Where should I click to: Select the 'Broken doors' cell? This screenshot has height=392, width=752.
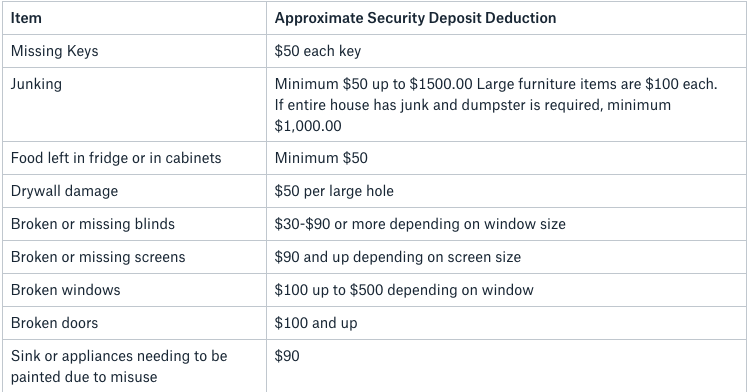click(x=54, y=323)
